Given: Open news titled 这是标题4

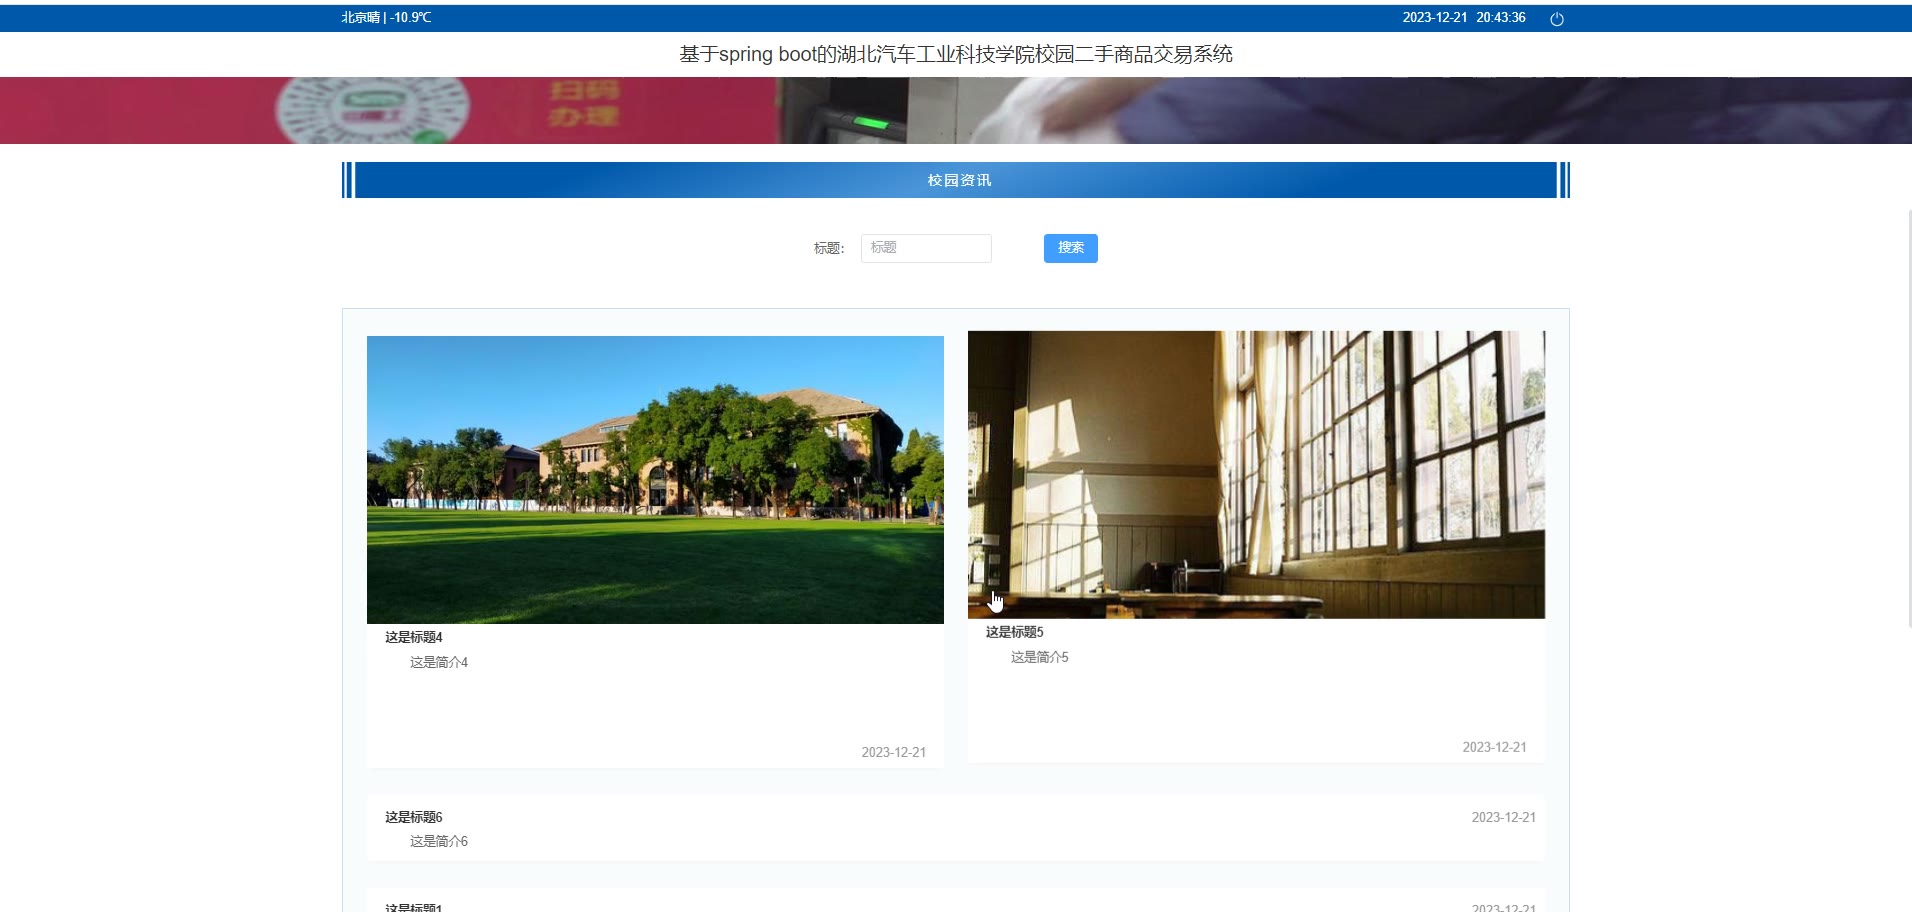Looking at the screenshot, I should [x=414, y=637].
